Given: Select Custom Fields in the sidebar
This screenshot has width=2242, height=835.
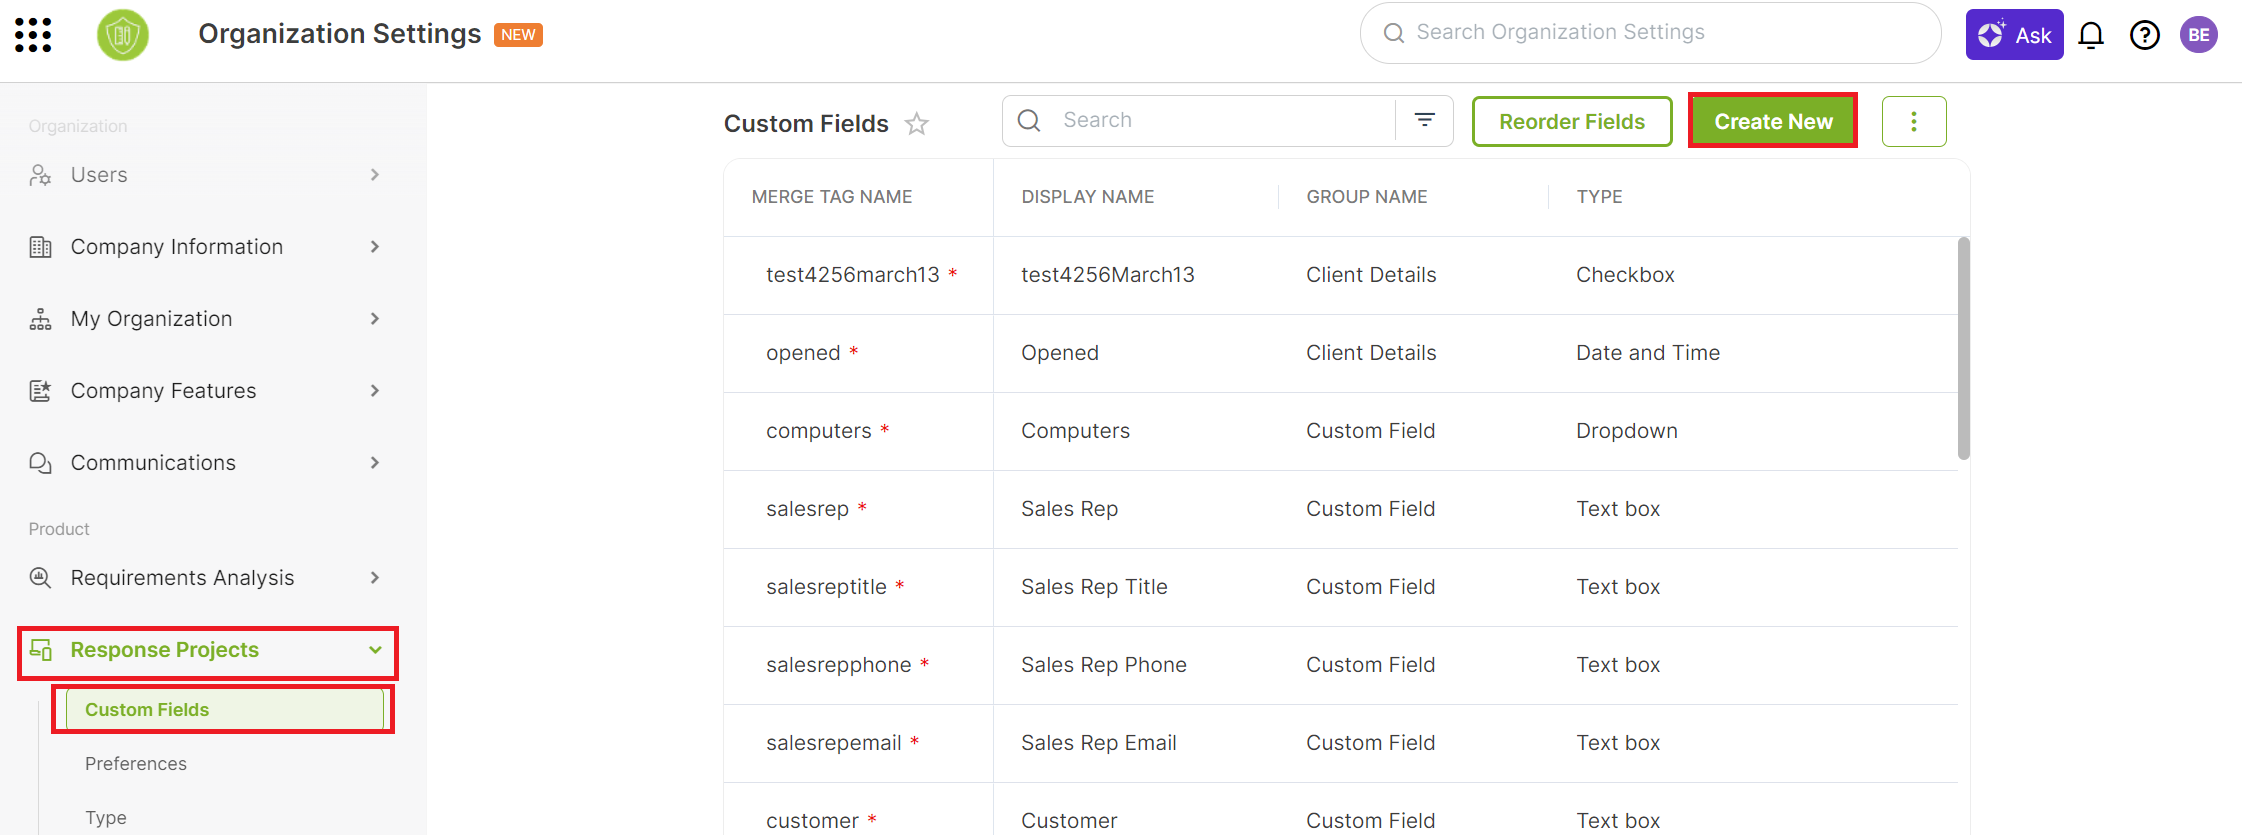Looking at the screenshot, I should pyautogui.click(x=225, y=710).
